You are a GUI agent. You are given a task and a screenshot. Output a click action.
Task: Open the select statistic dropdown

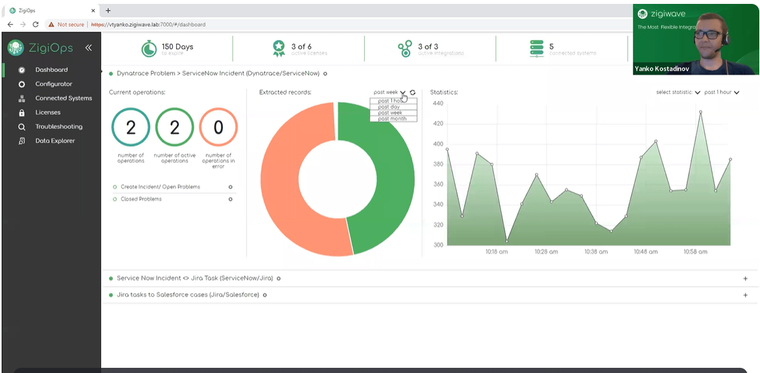point(678,93)
